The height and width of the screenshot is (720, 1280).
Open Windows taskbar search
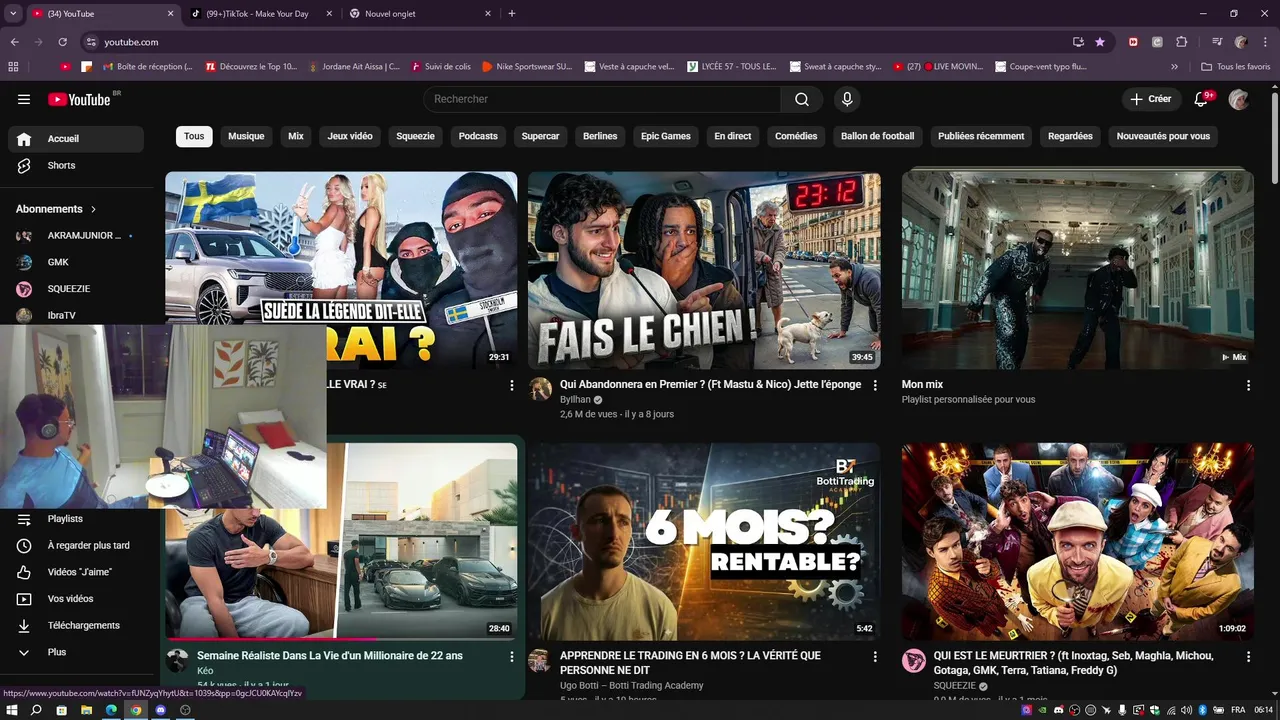coord(36,710)
